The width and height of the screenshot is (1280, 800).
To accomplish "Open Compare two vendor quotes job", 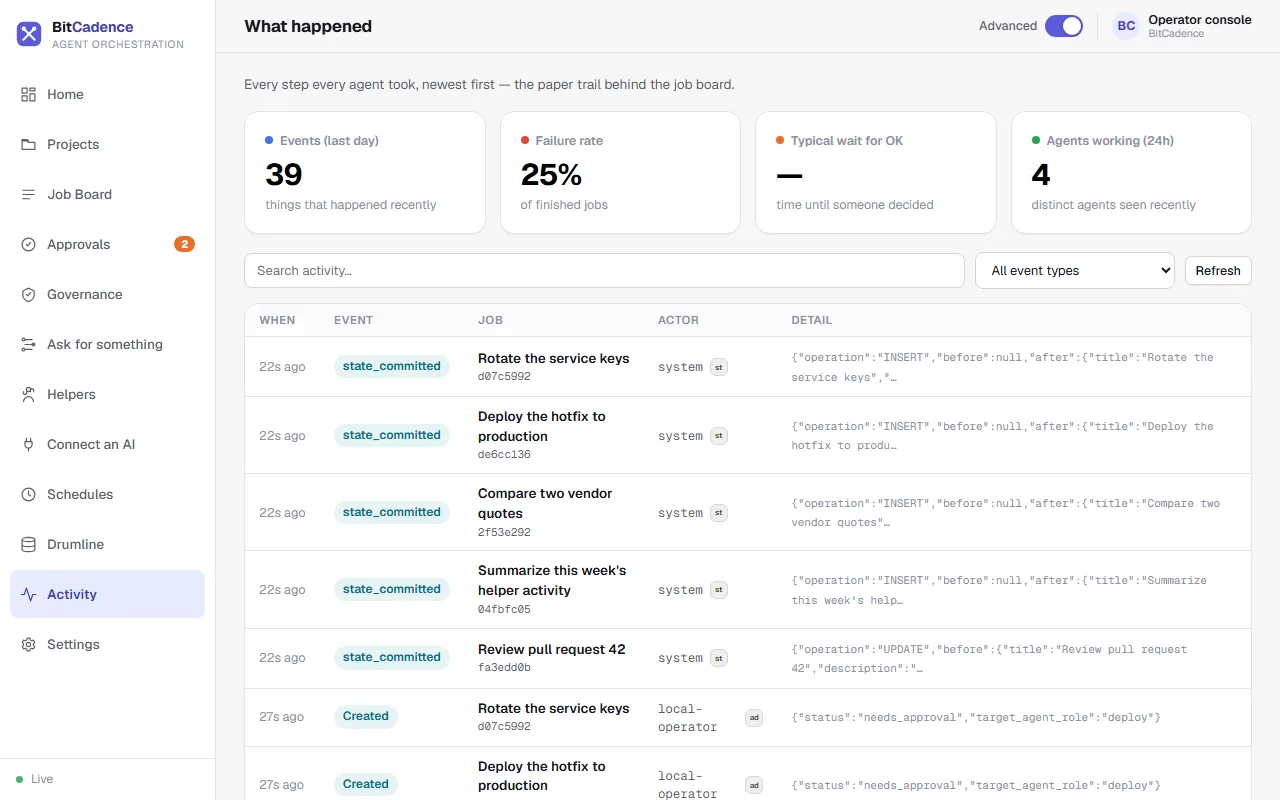I will point(545,503).
